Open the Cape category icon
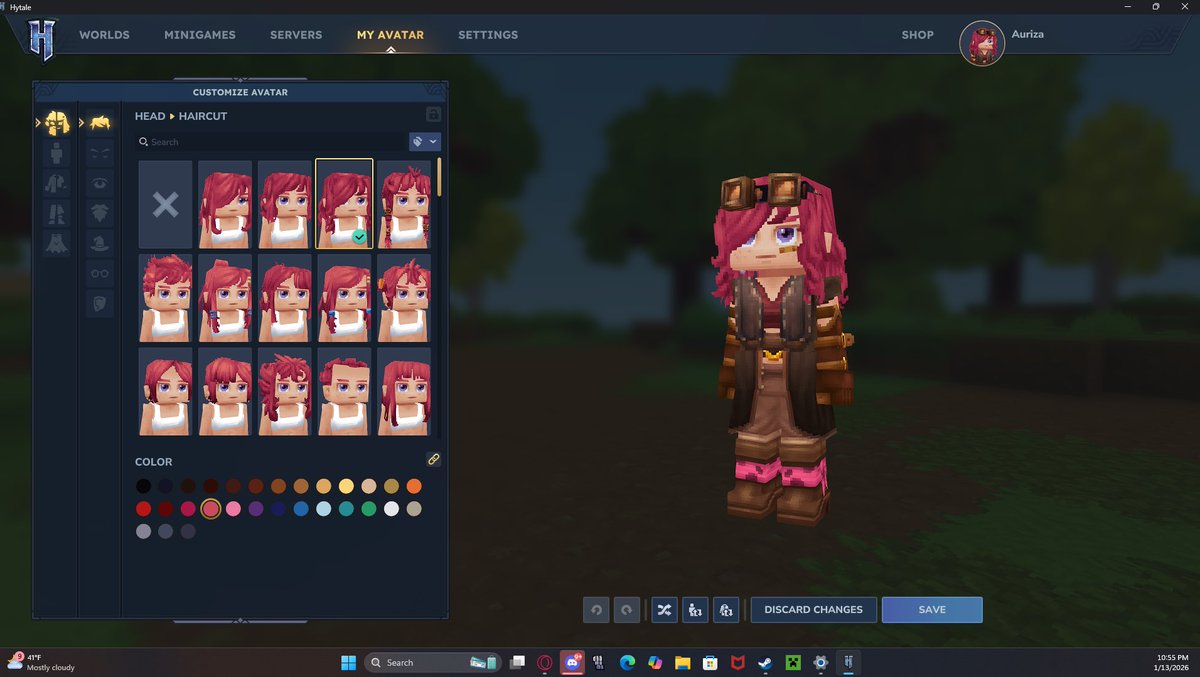Image resolution: width=1200 pixels, height=677 pixels. (x=57, y=243)
